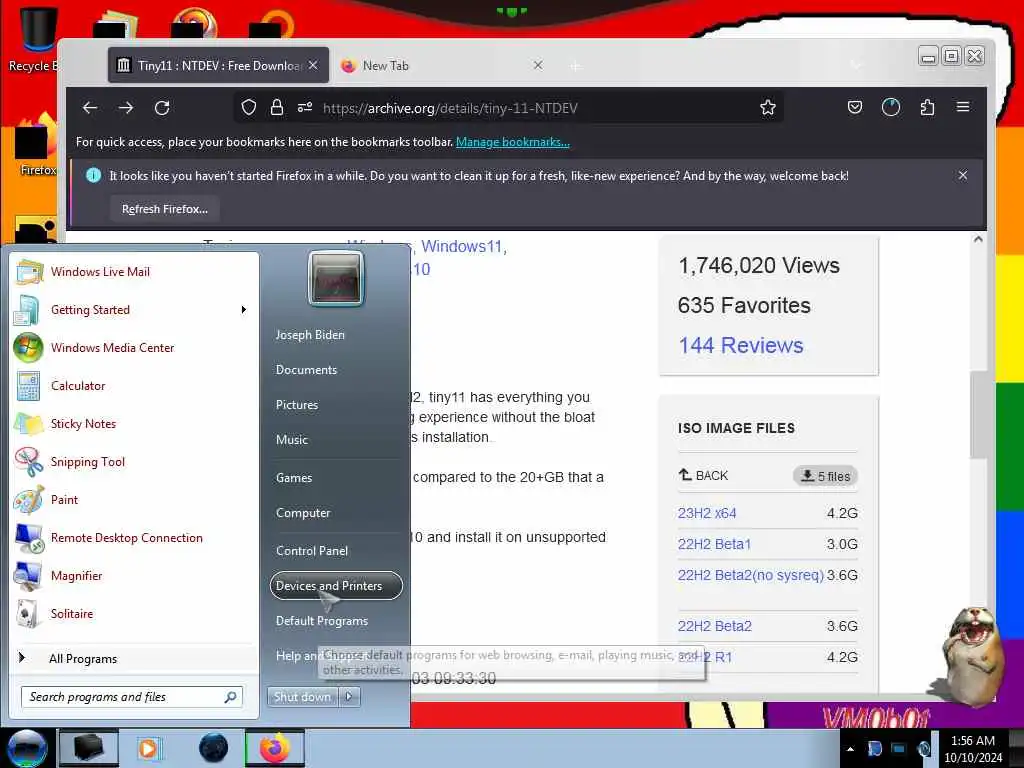This screenshot has height=768, width=1024.
Task: Open a new tab with plus button
Action: [x=575, y=66]
